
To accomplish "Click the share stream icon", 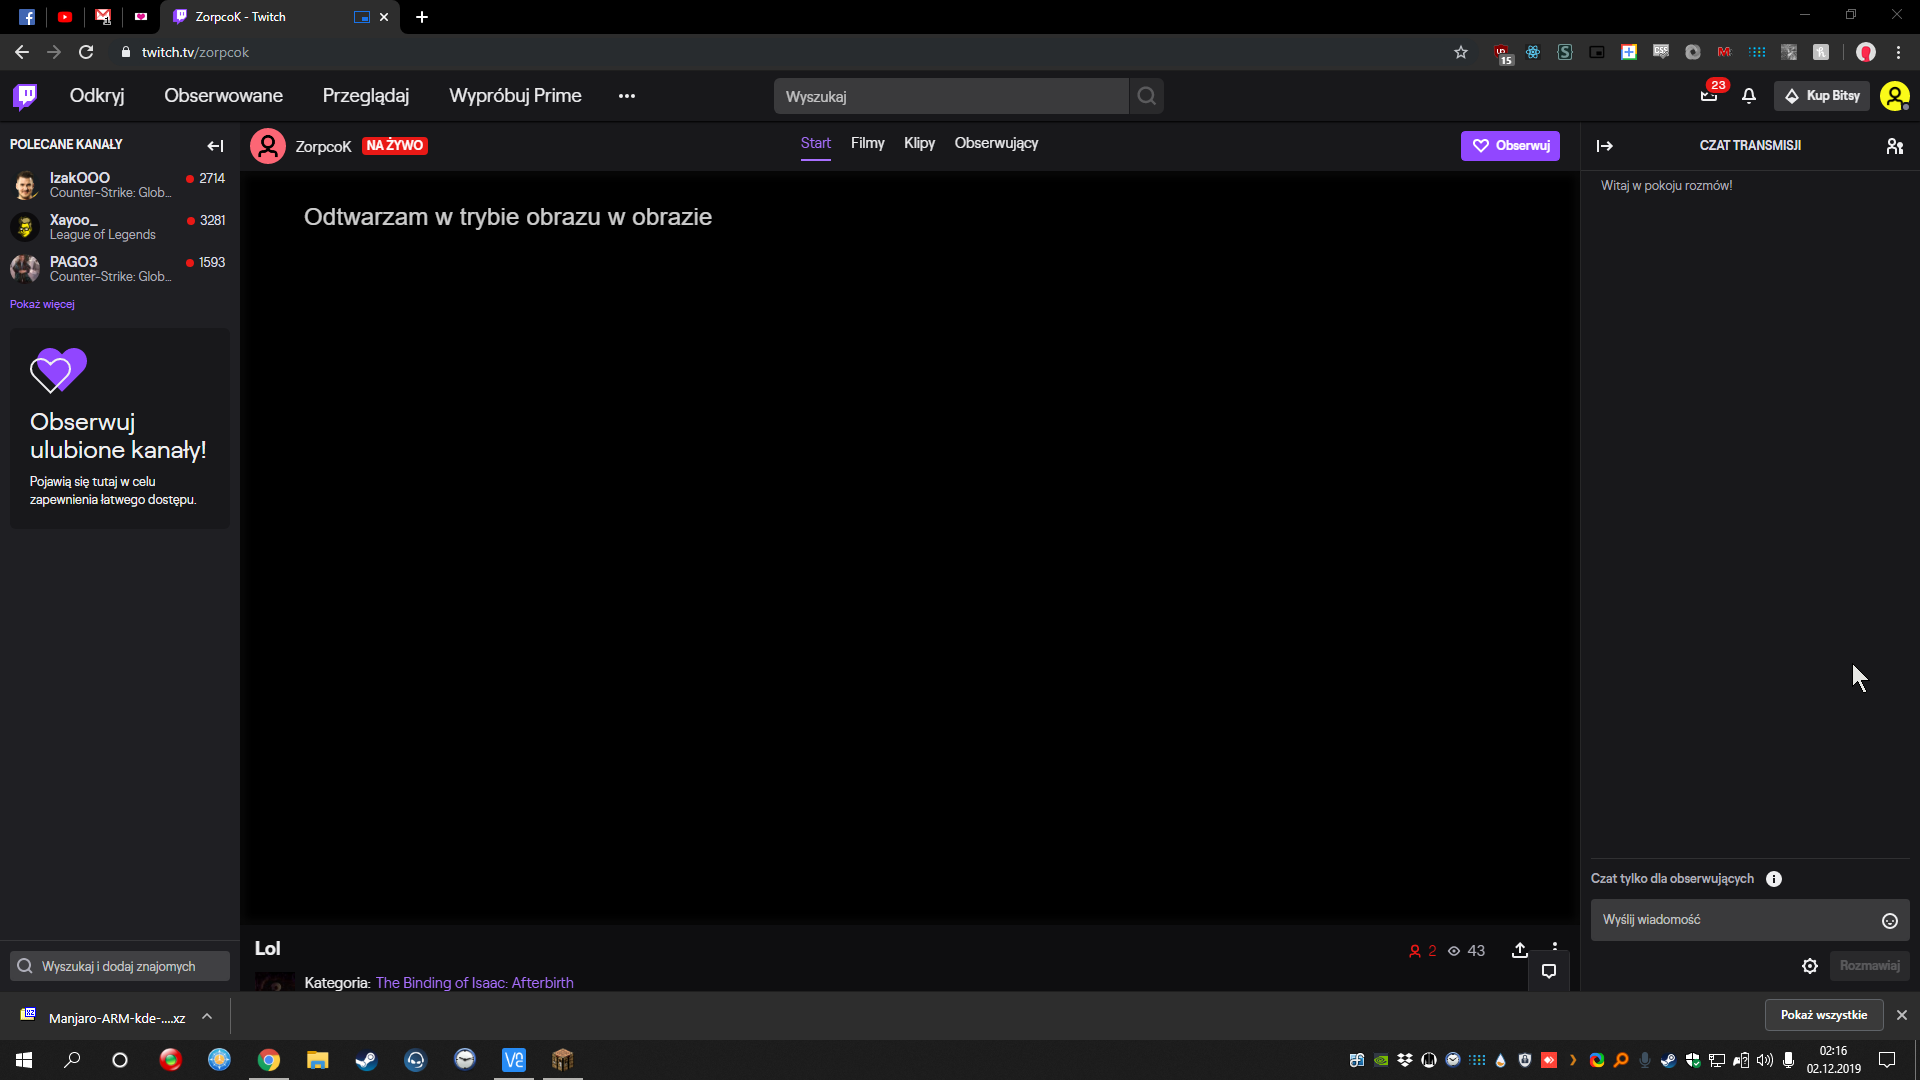I will 1520,950.
